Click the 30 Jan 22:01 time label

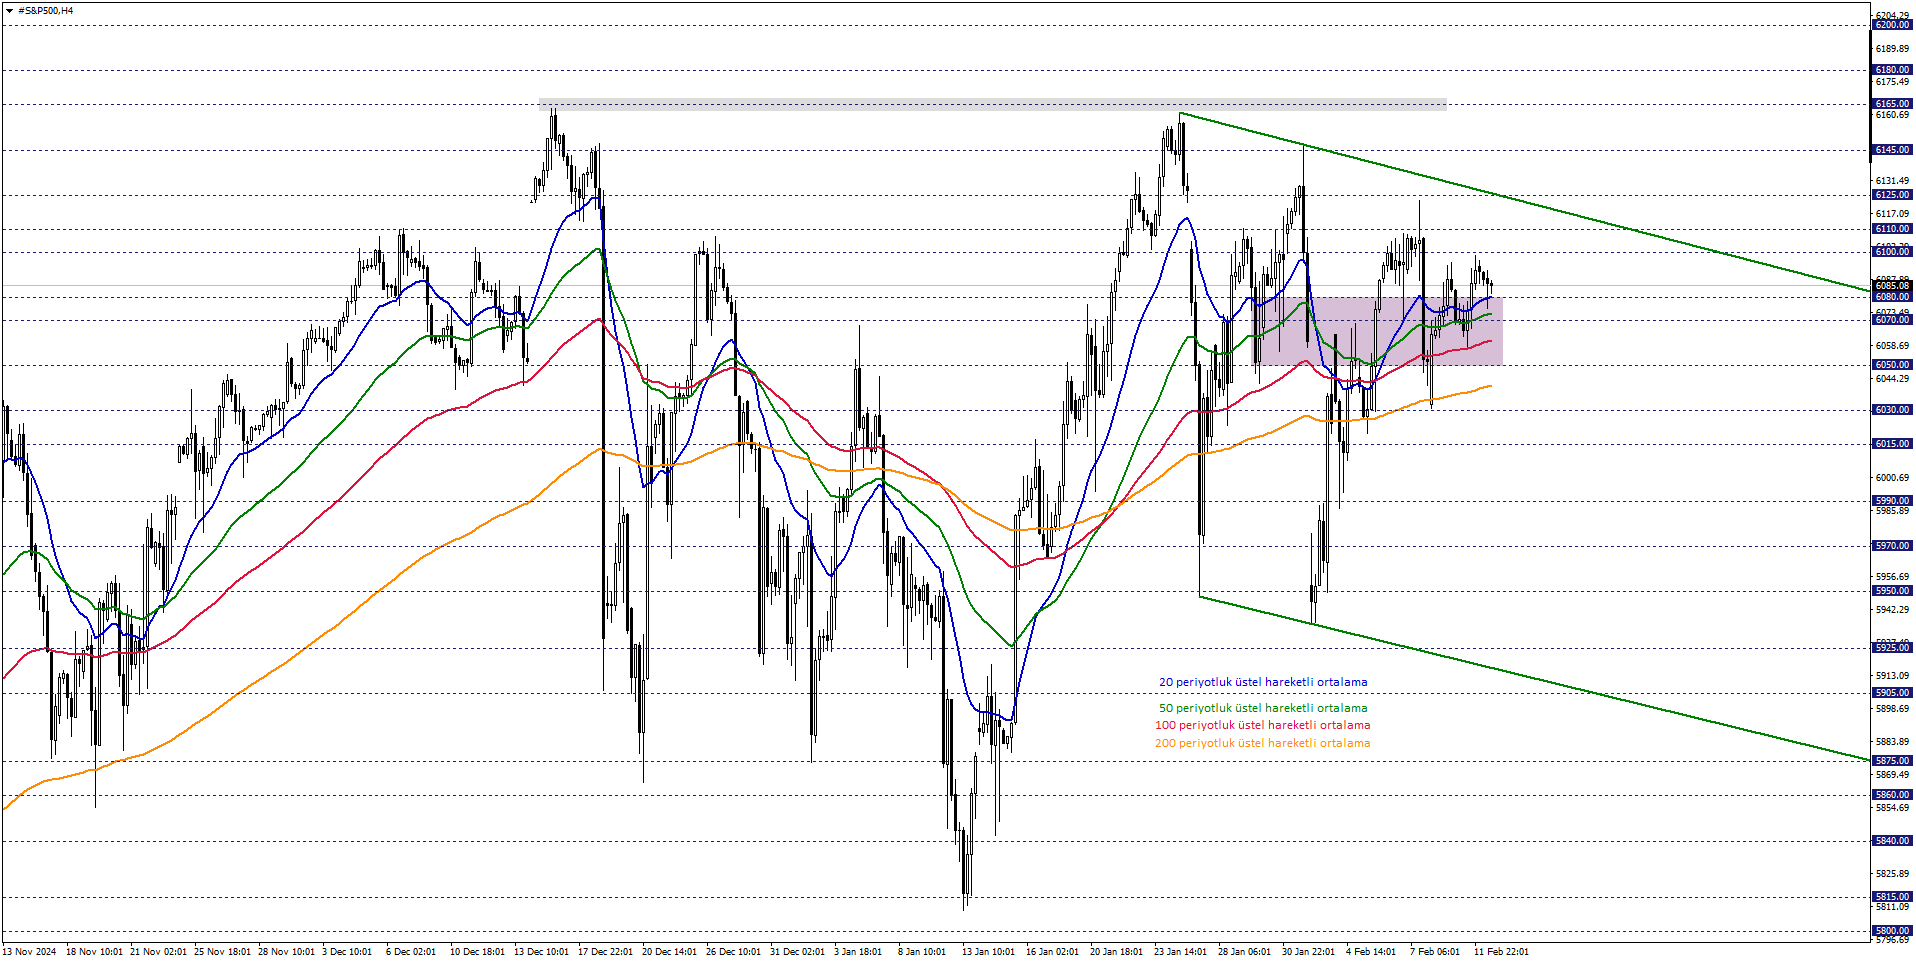[1309, 951]
